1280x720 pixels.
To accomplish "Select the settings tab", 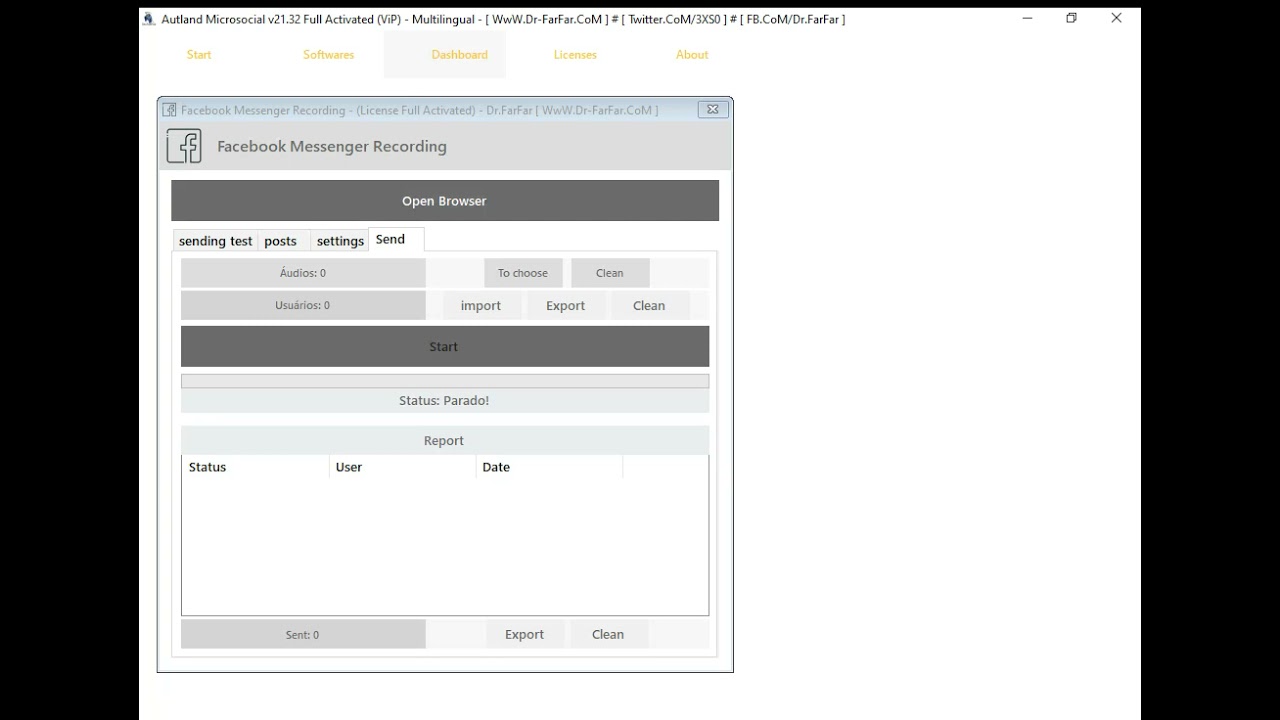I will [x=340, y=241].
